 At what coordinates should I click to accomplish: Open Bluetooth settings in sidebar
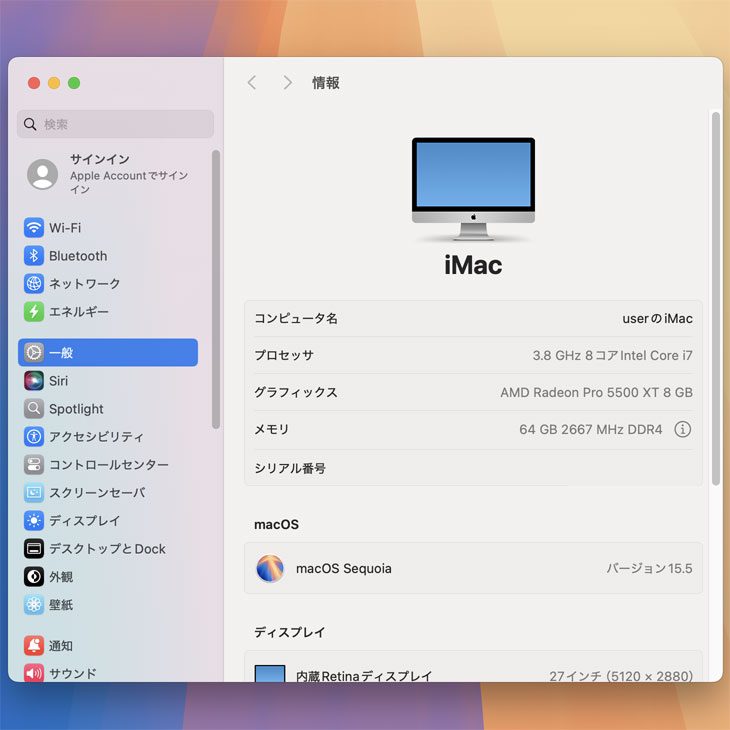coord(108,256)
